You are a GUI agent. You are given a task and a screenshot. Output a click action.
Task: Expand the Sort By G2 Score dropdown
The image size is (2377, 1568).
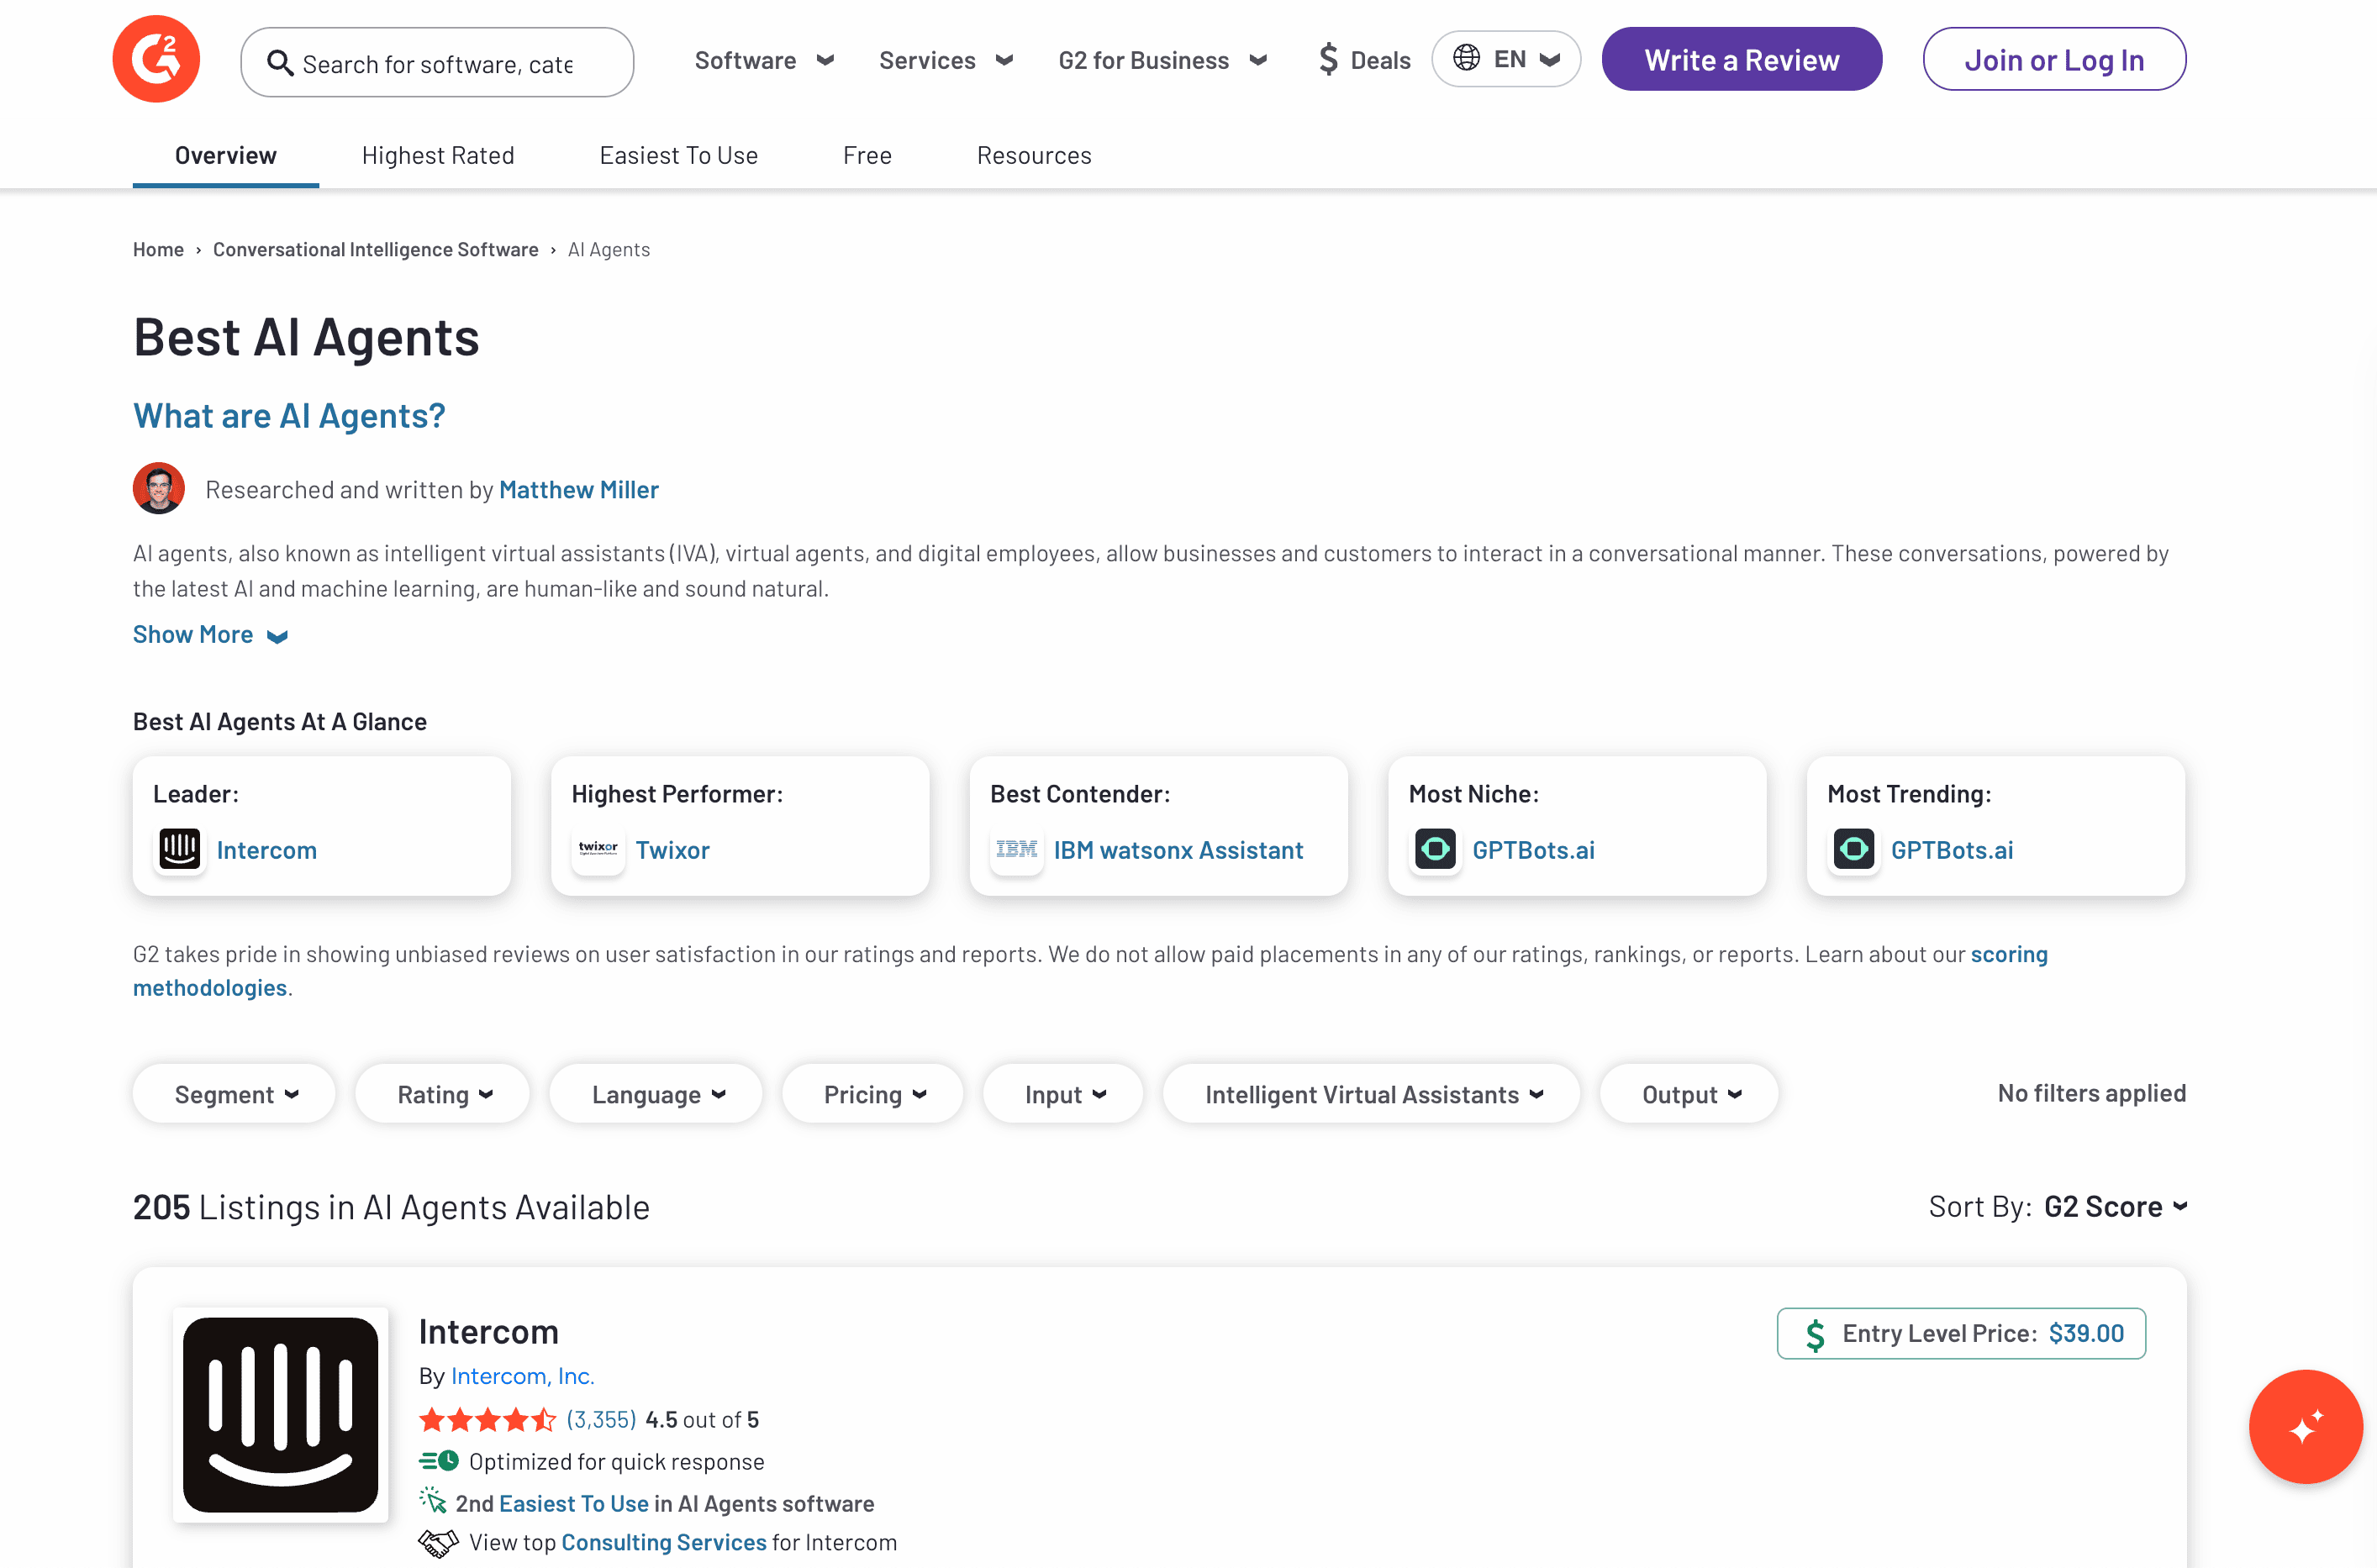(x=2114, y=1207)
